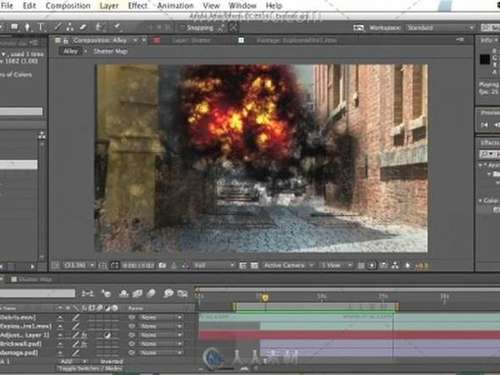This screenshot has height=375, width=500.
Task: Click the Fast Previews button
Action: (x=372, y=266)
